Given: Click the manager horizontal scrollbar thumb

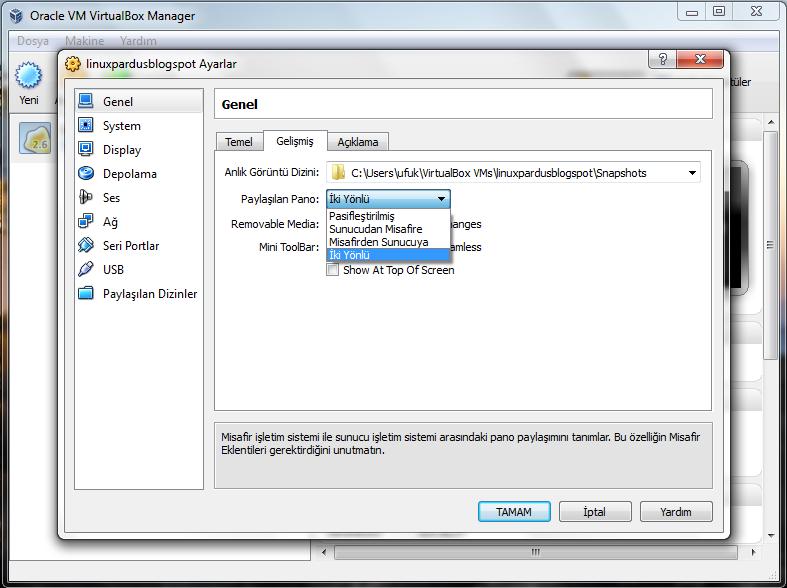Looking at the screenshot, I should coord(536,552).
